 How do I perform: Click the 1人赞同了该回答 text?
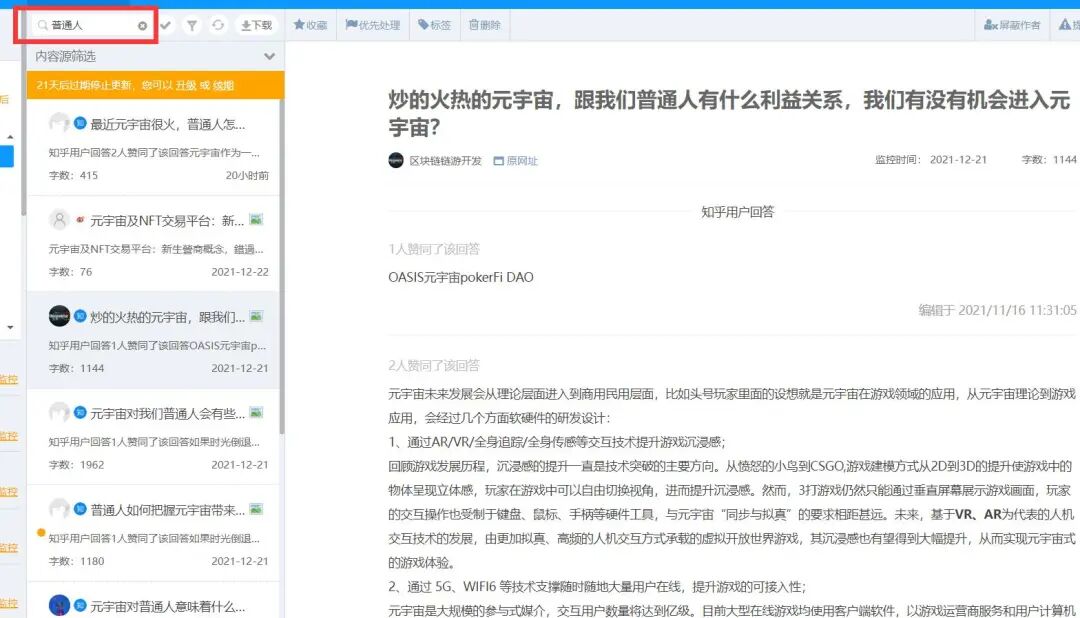pos(434,249)
